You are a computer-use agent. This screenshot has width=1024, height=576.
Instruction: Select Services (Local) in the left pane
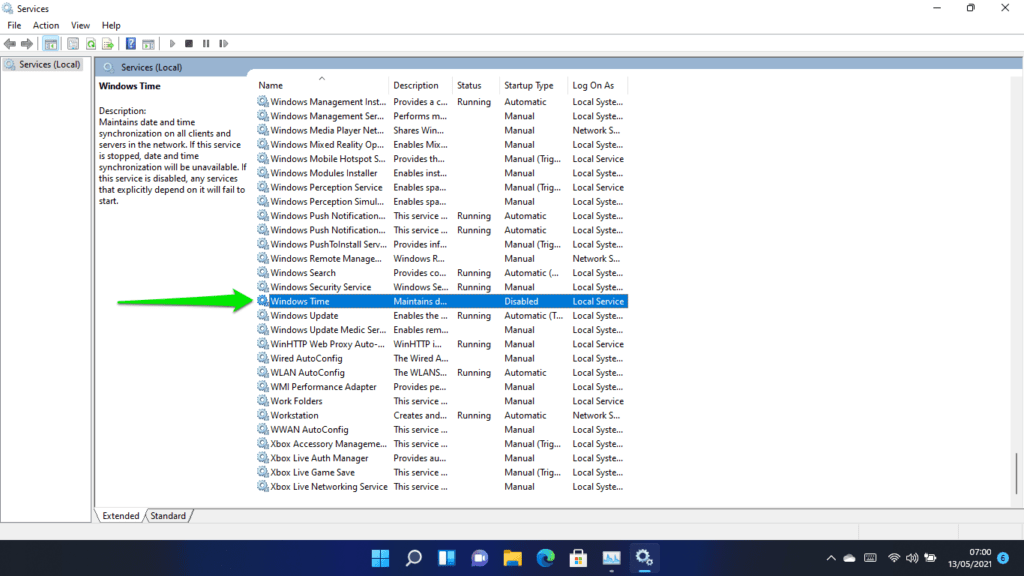(x=43, y=63)
